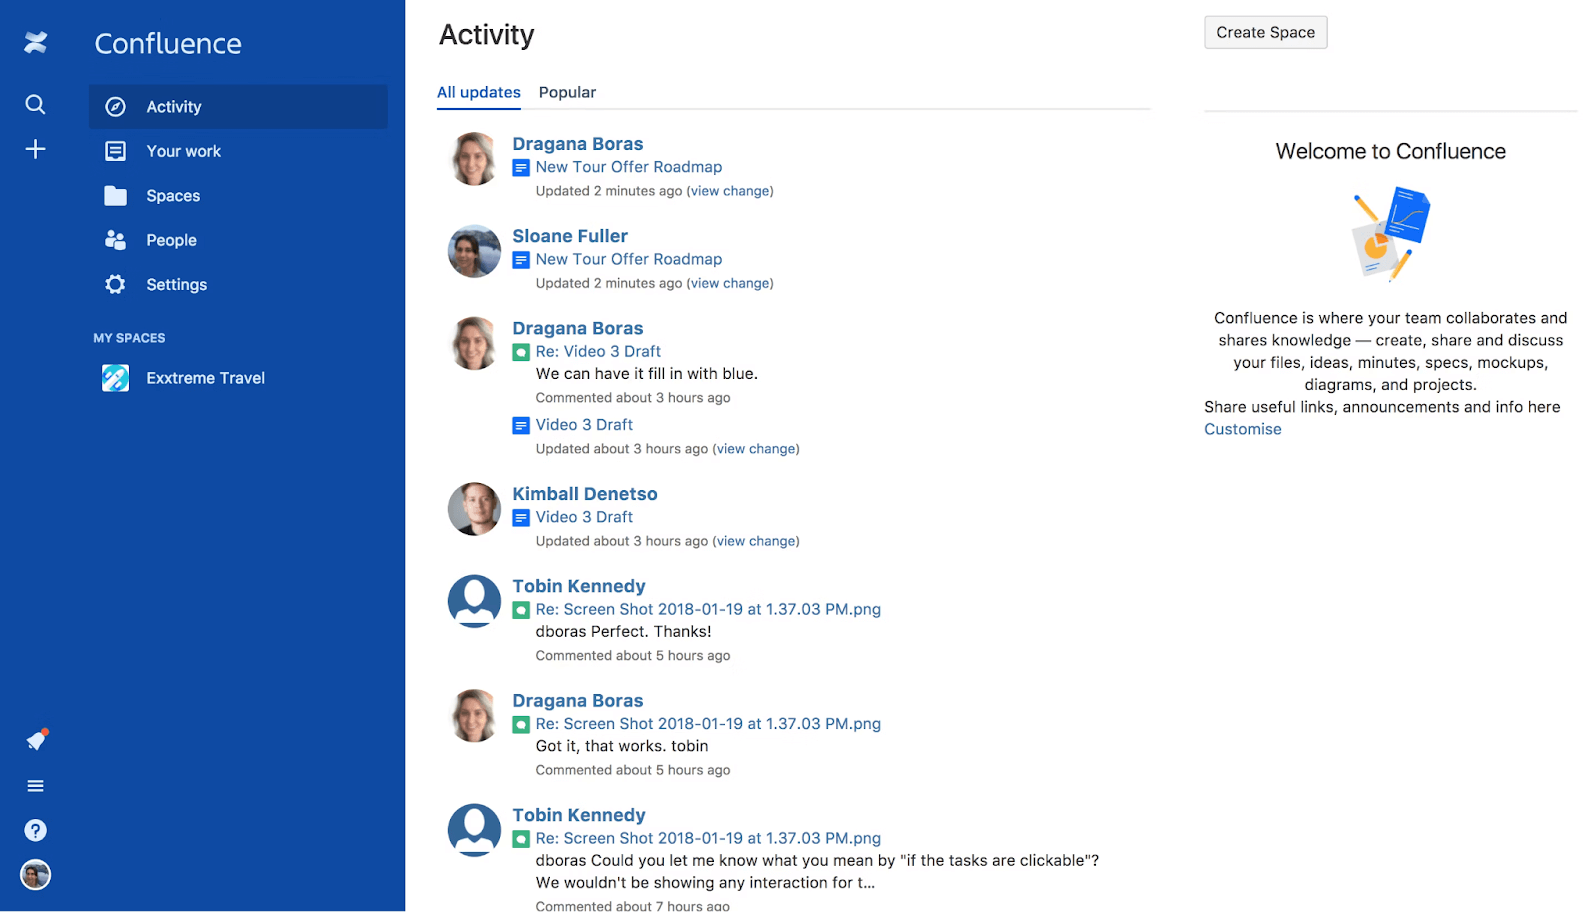
Task: Click the Welcome to Confluence illustration
Action: 1391,232
